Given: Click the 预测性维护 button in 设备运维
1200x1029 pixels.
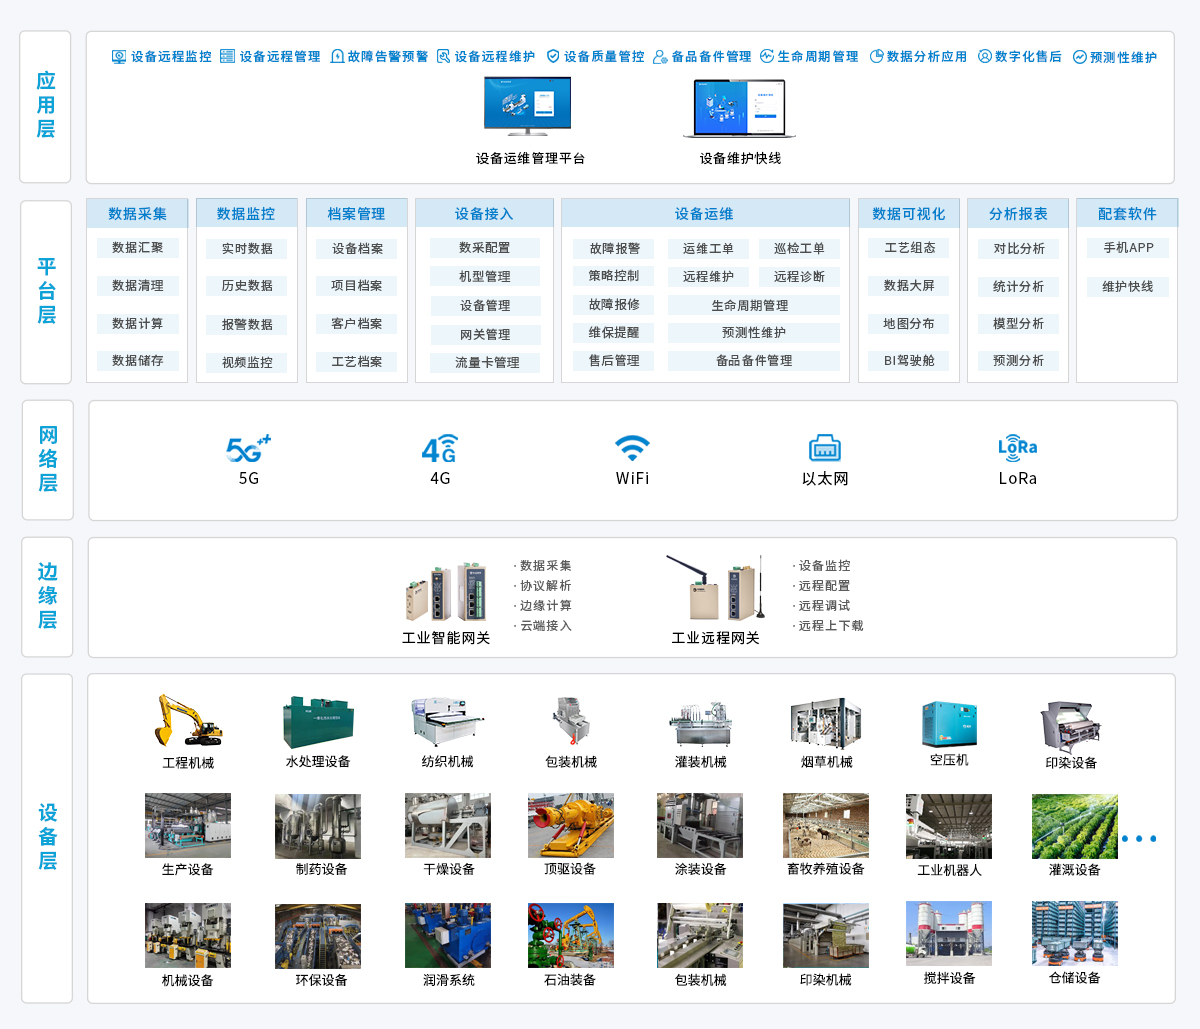Looking at the screenshot, I should click(x=754, y=333).
